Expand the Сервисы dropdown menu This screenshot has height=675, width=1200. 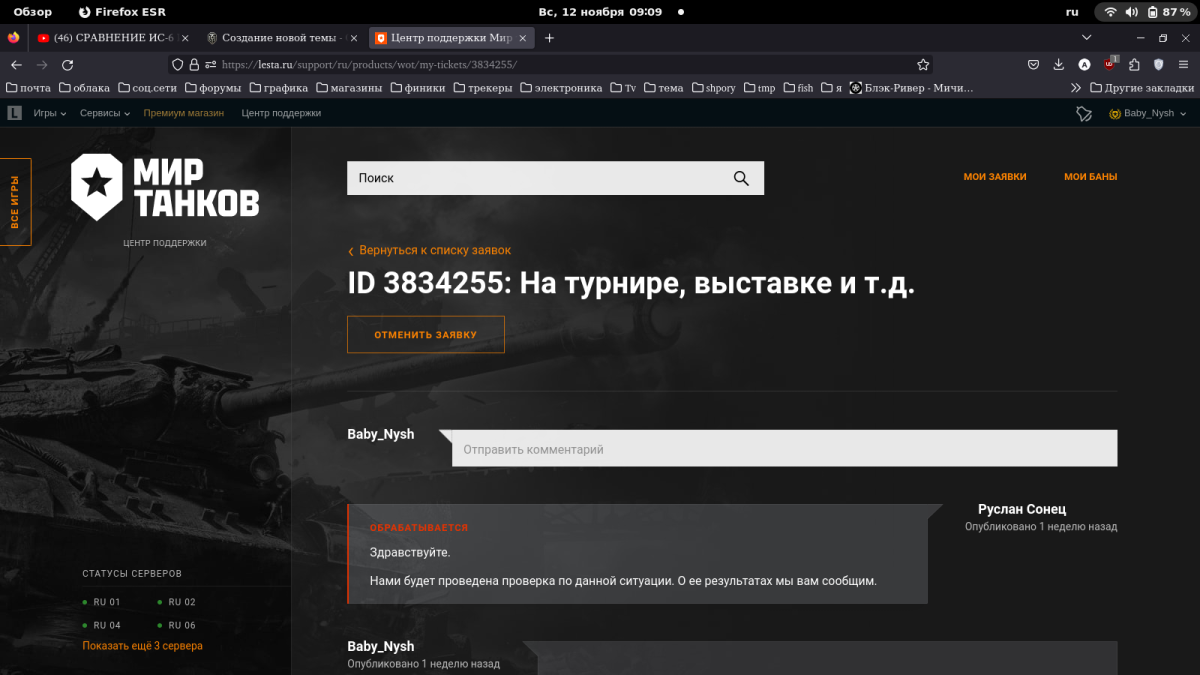[105, 114]
